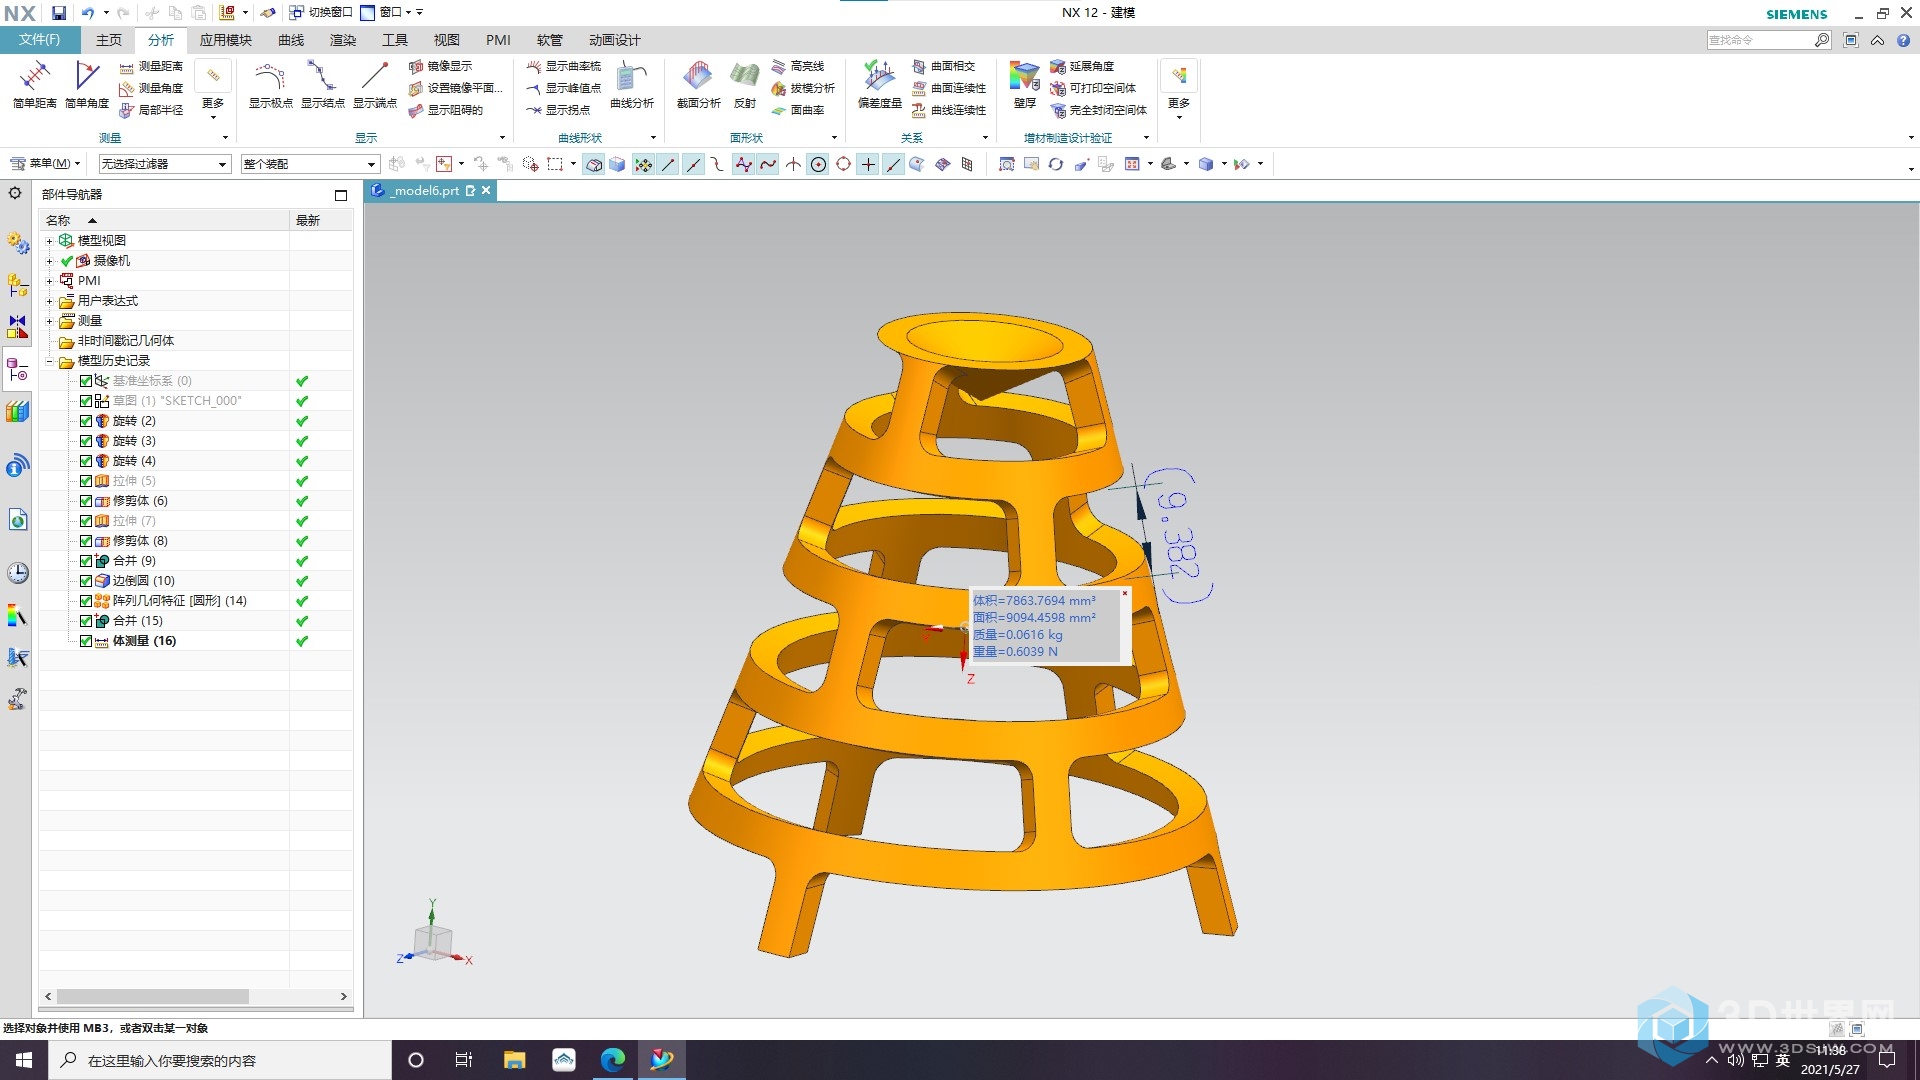Switch to the 主页 ribbon tab
The width and height of the screenshot is (1920, 1080).
point(108,40)
